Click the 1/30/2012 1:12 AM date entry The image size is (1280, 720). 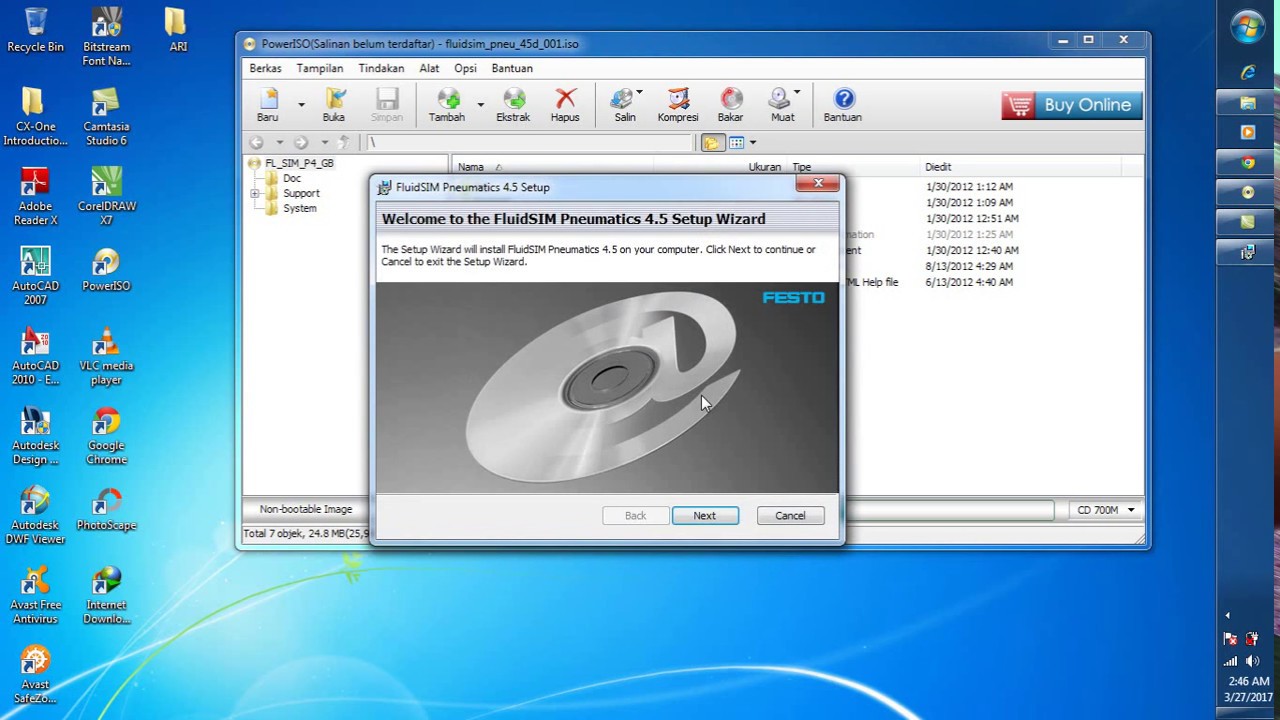(x=969, y=187)
